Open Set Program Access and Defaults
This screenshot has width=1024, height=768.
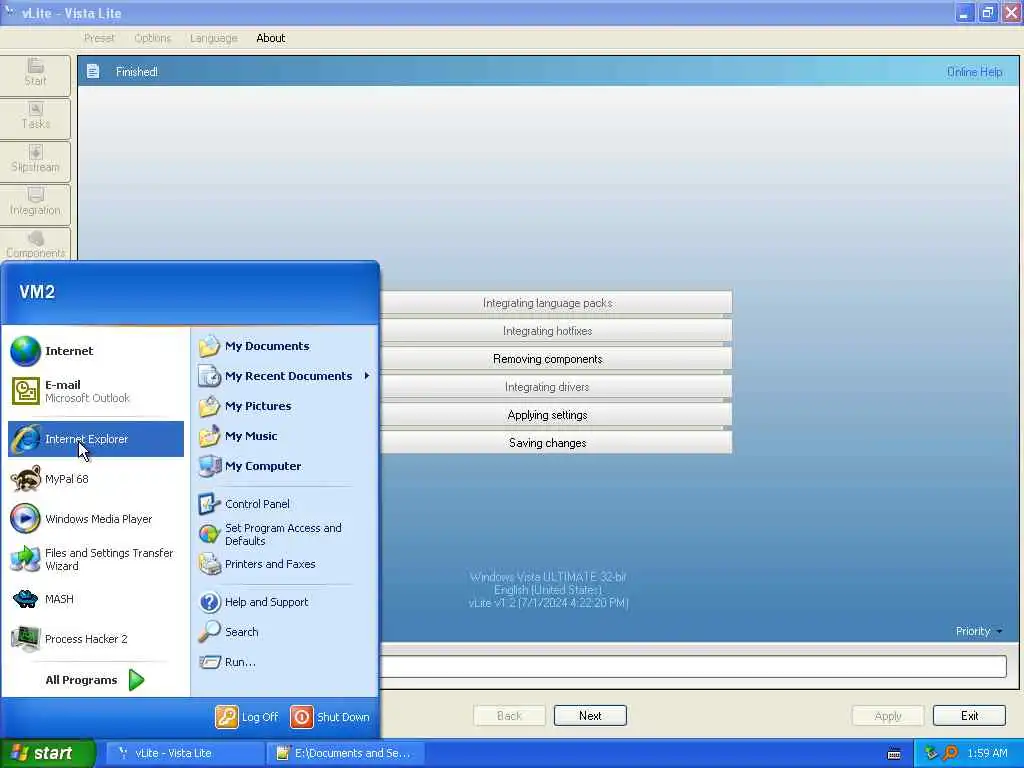coord(284,534)
